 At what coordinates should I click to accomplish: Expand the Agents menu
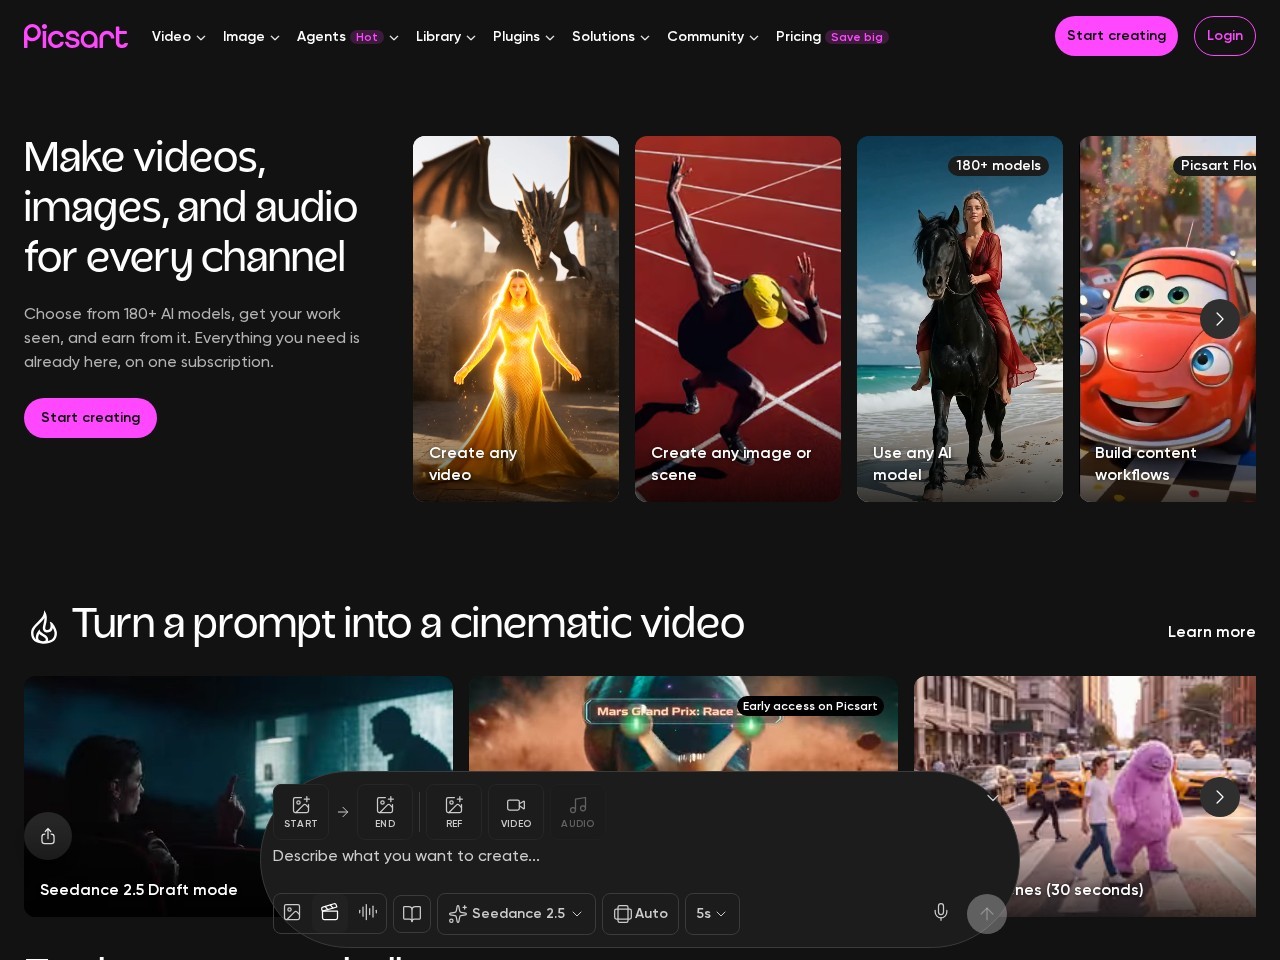point(348,36)
